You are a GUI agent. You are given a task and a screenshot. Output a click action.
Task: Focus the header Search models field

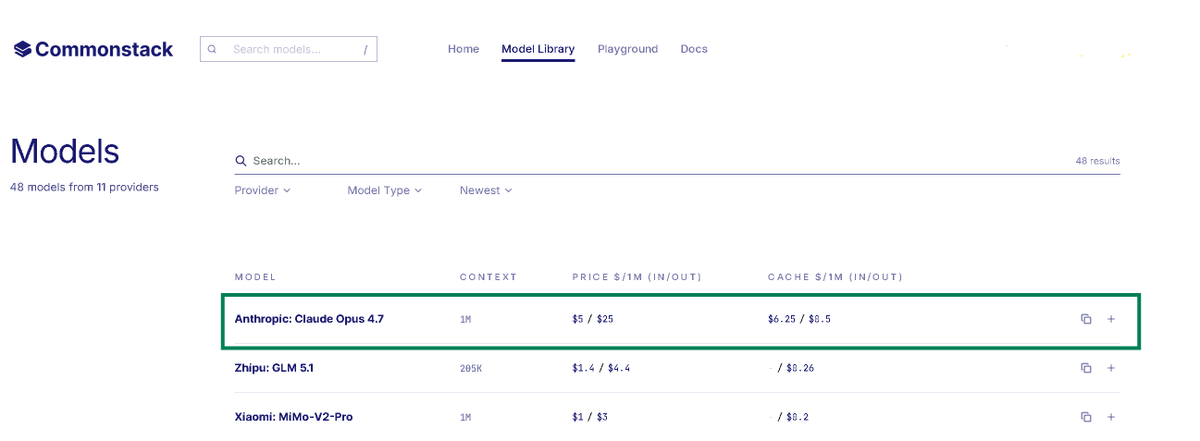[288, 49]
